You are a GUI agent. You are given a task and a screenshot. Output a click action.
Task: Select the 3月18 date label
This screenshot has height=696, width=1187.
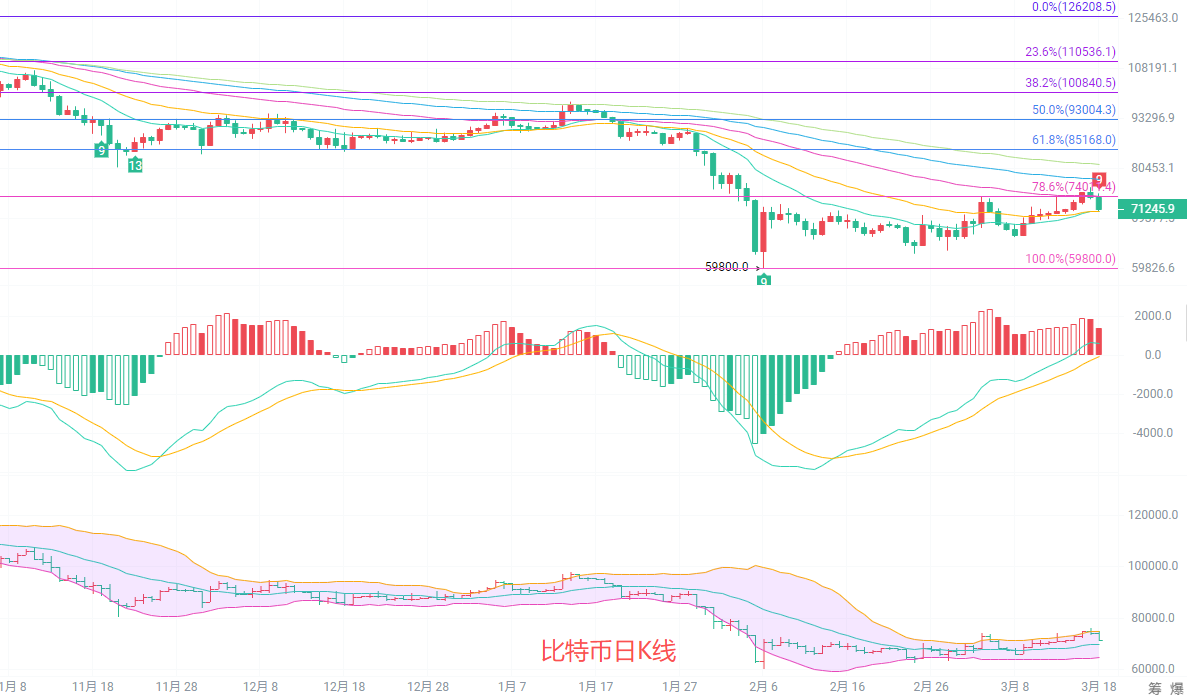1100,686
